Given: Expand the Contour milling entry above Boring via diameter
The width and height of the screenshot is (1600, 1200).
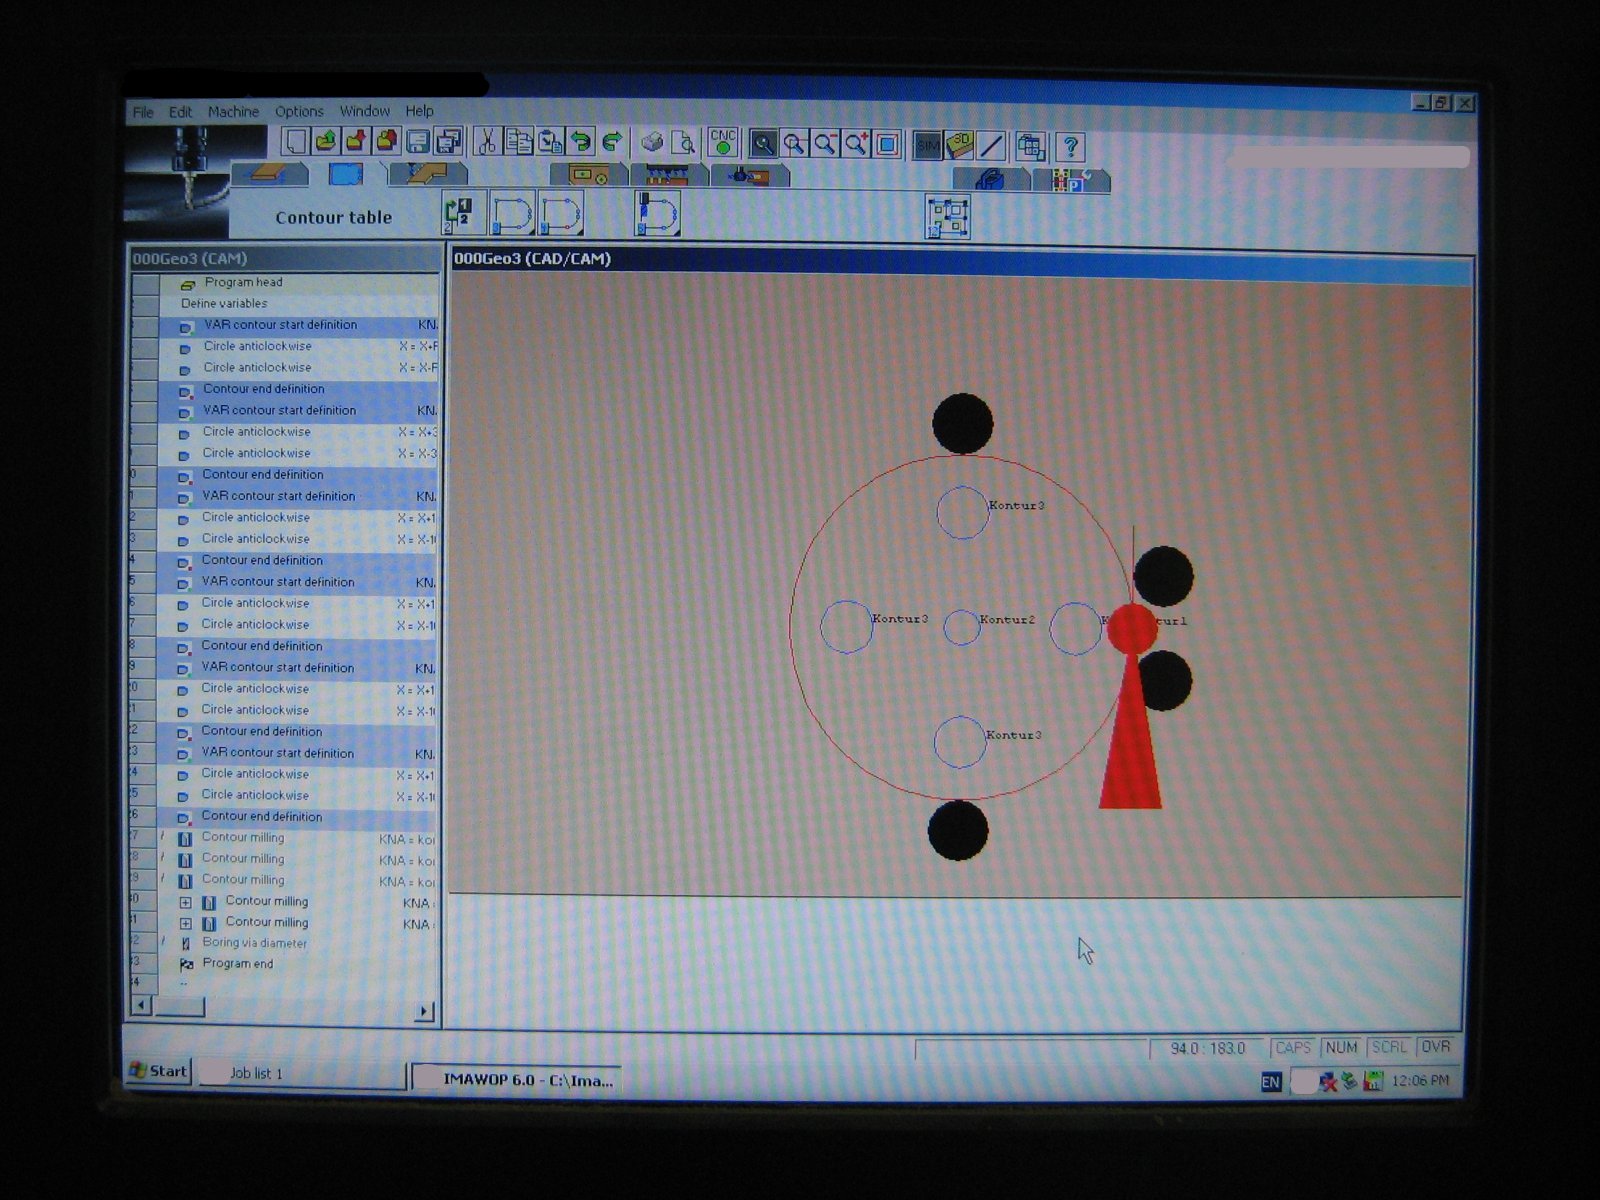Looking at the screenshot, I should 185,923.
